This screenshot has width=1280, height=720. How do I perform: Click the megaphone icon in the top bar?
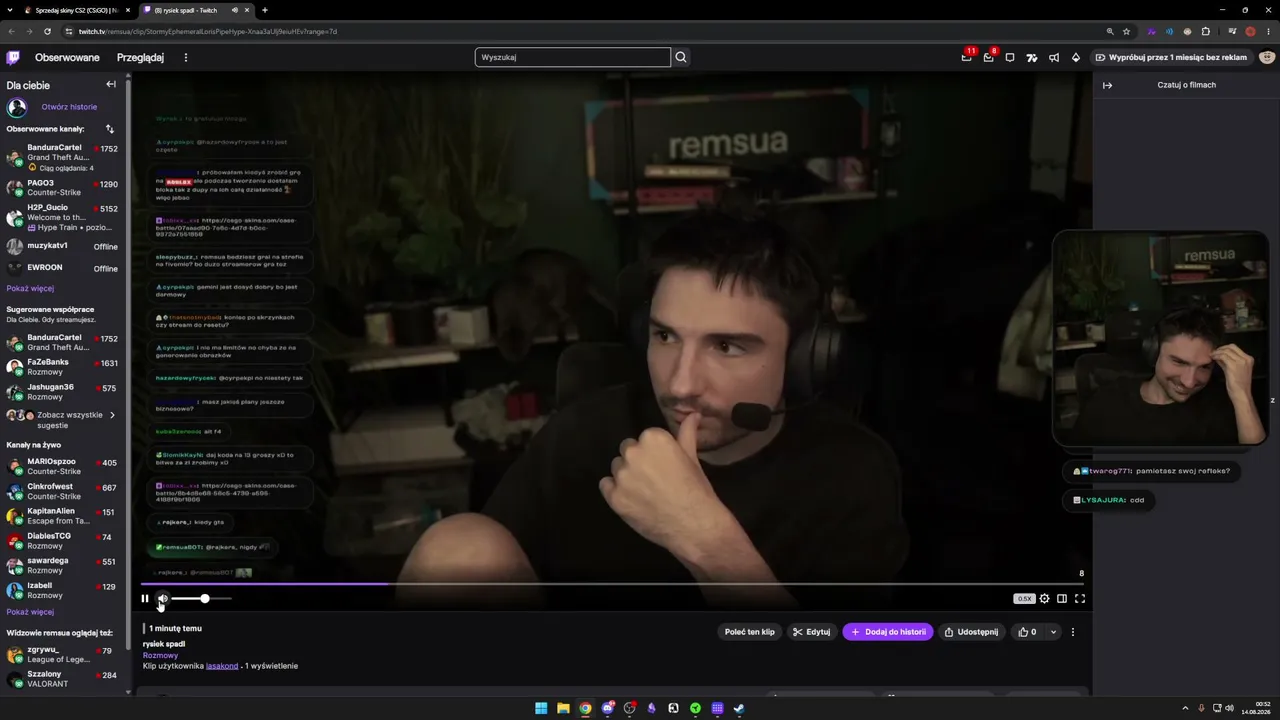tap(1054, 57)
